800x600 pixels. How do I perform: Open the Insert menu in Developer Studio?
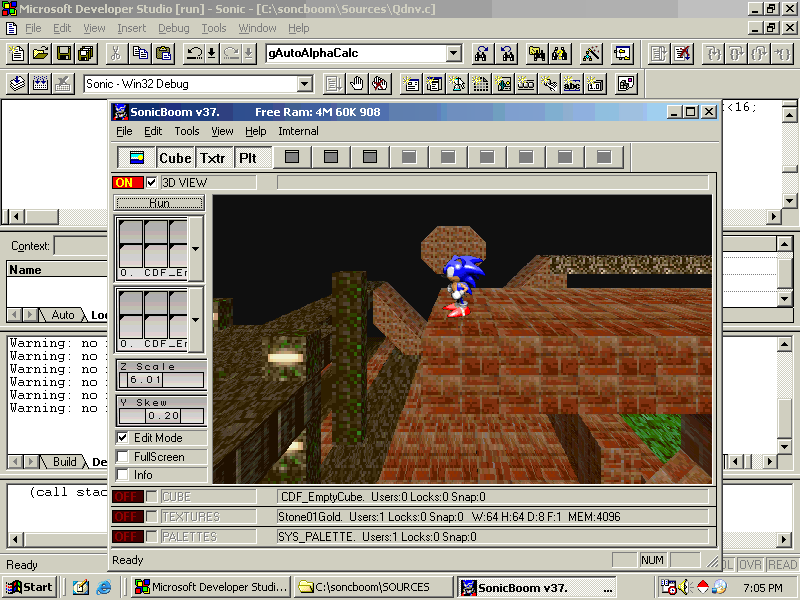pyautogui.click(x=132, y=28)
